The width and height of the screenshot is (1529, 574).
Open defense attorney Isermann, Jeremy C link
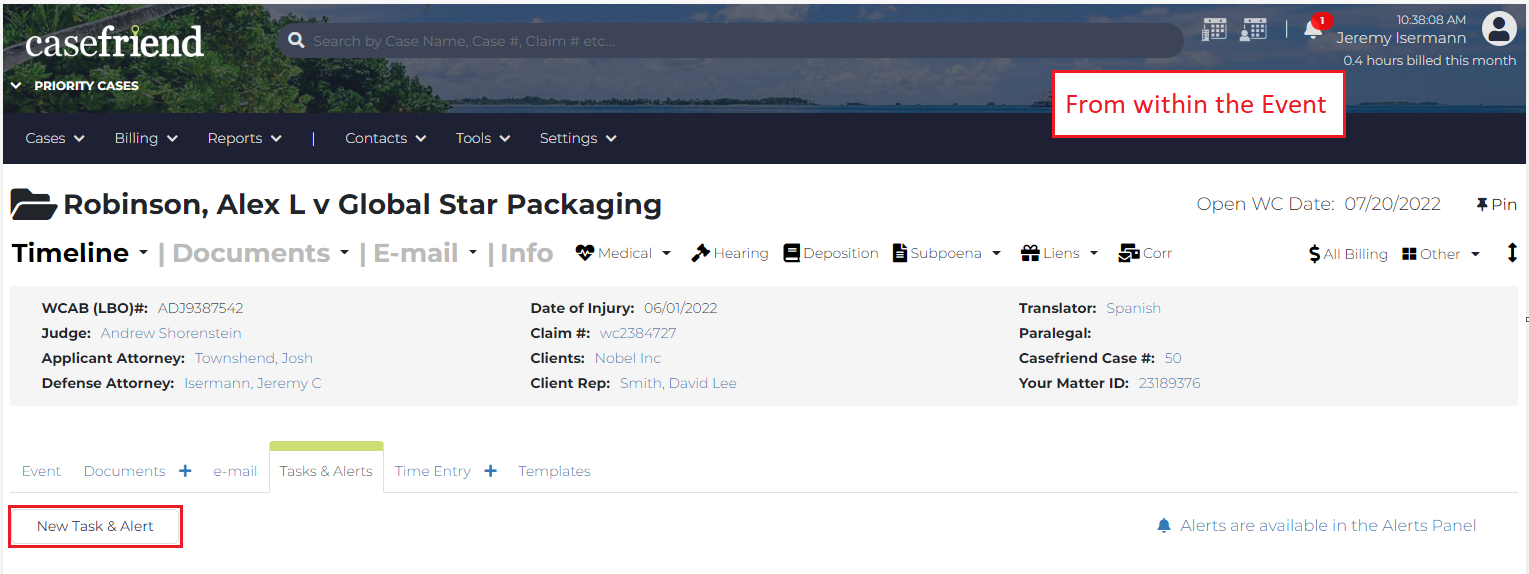[x=253, y=383]
